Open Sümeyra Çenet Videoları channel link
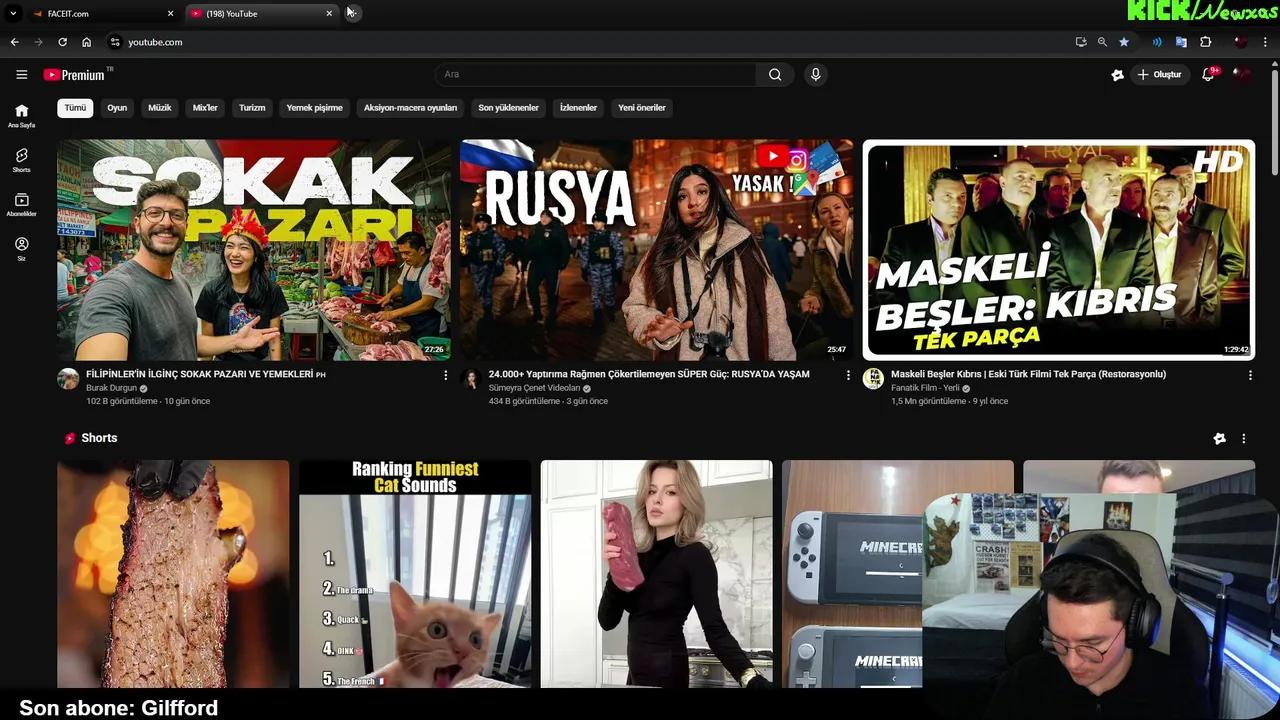This screenshot has width=1280, height=720. tap(534, 388)
